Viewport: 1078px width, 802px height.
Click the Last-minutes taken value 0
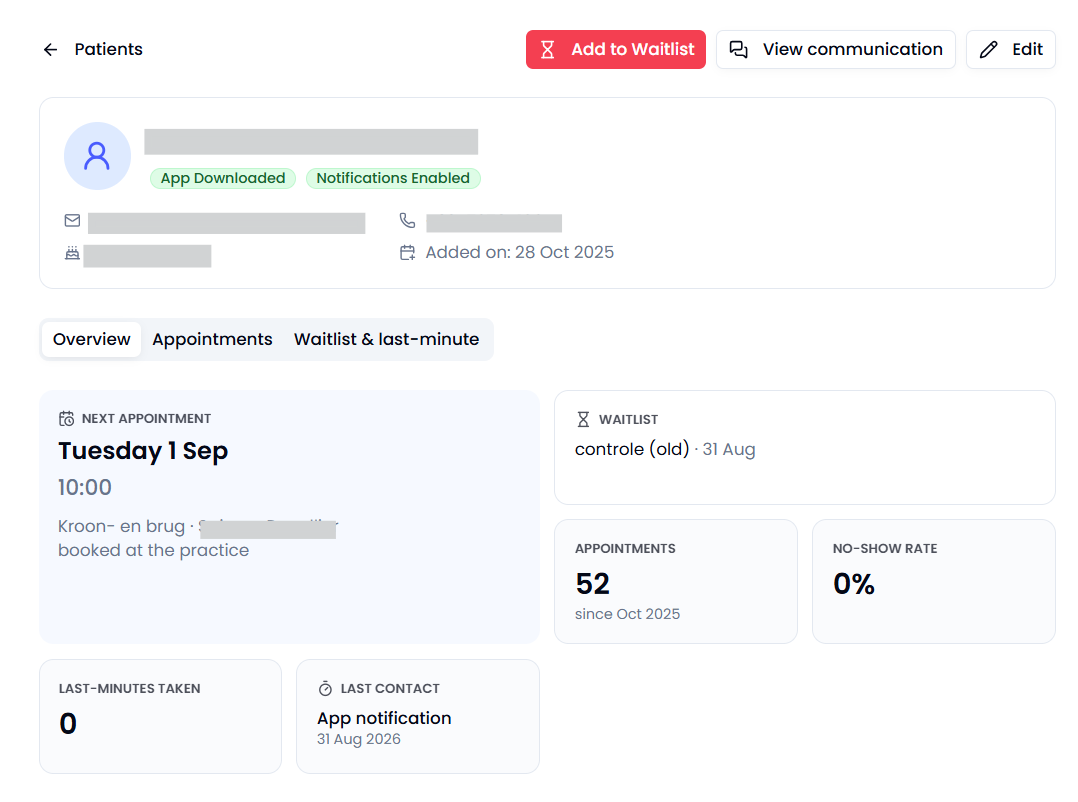pyautogui.click(x=68, y=724)
